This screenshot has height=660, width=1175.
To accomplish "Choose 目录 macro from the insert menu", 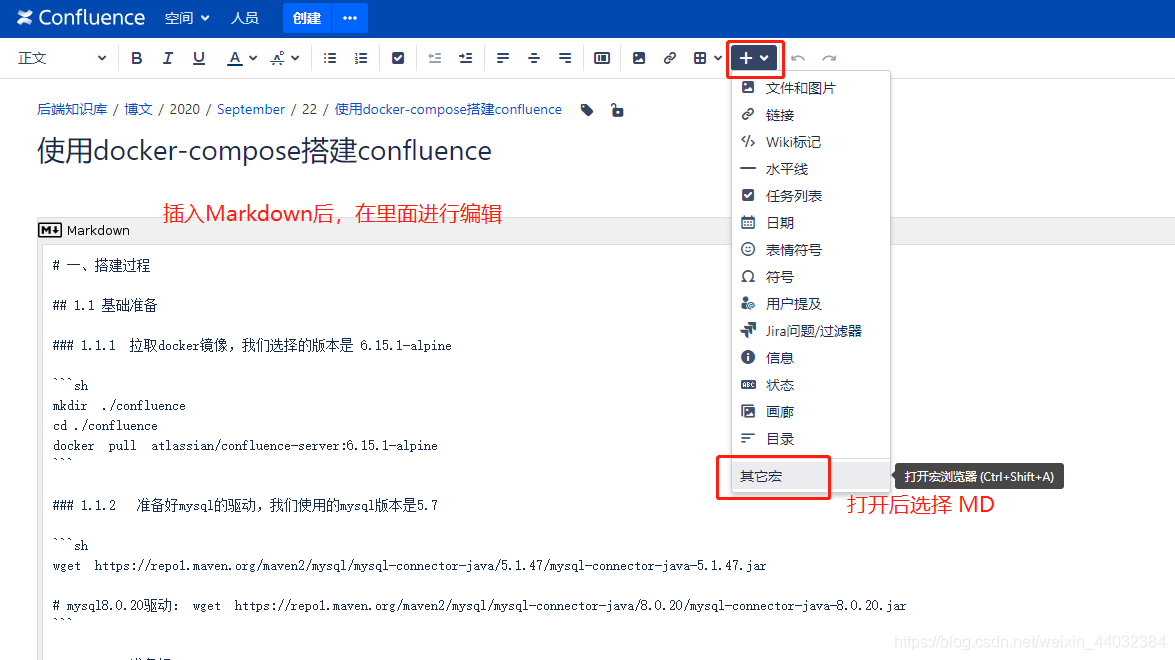I will [811, 438].
